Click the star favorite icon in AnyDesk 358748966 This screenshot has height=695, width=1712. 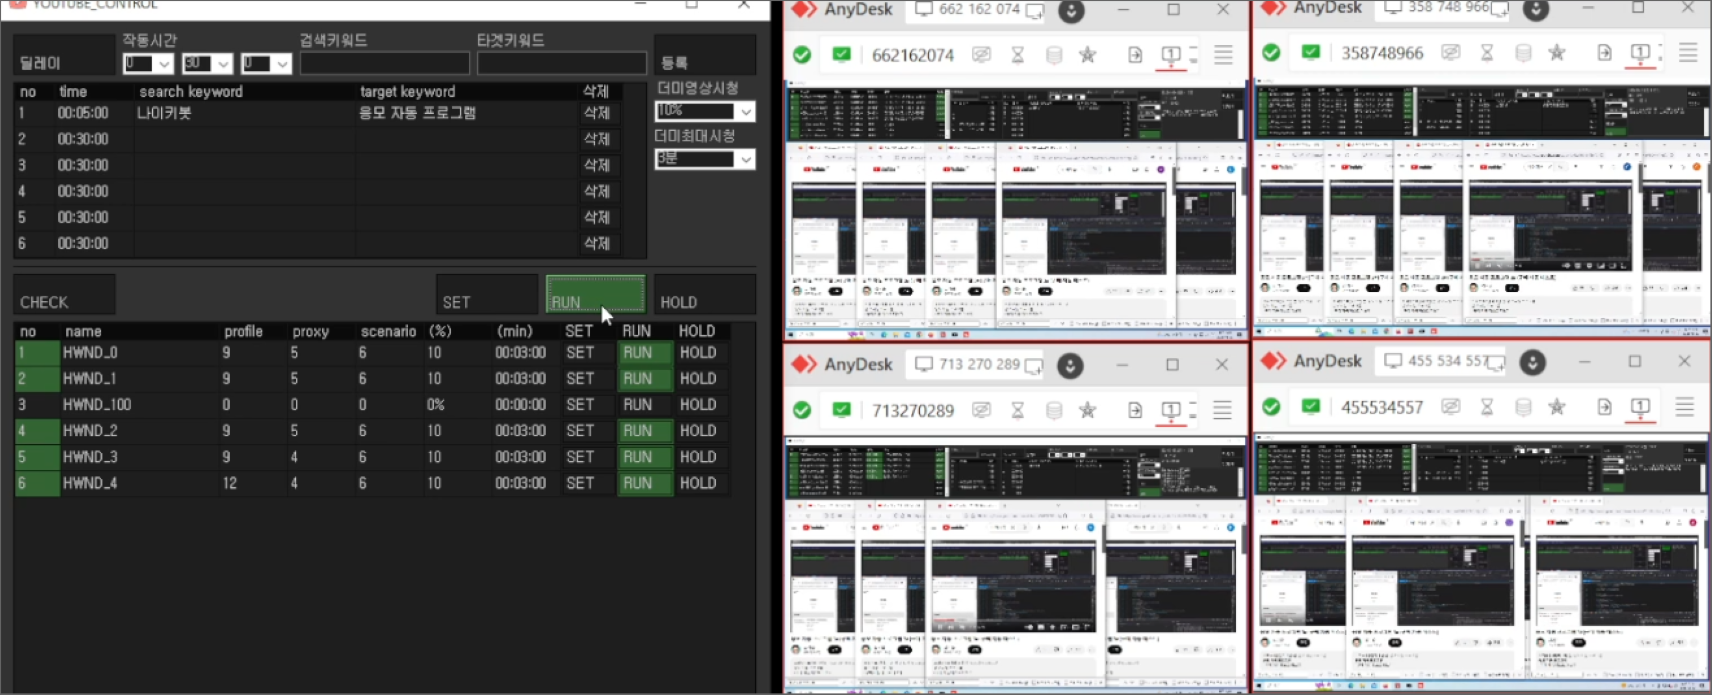point(1557,52)
